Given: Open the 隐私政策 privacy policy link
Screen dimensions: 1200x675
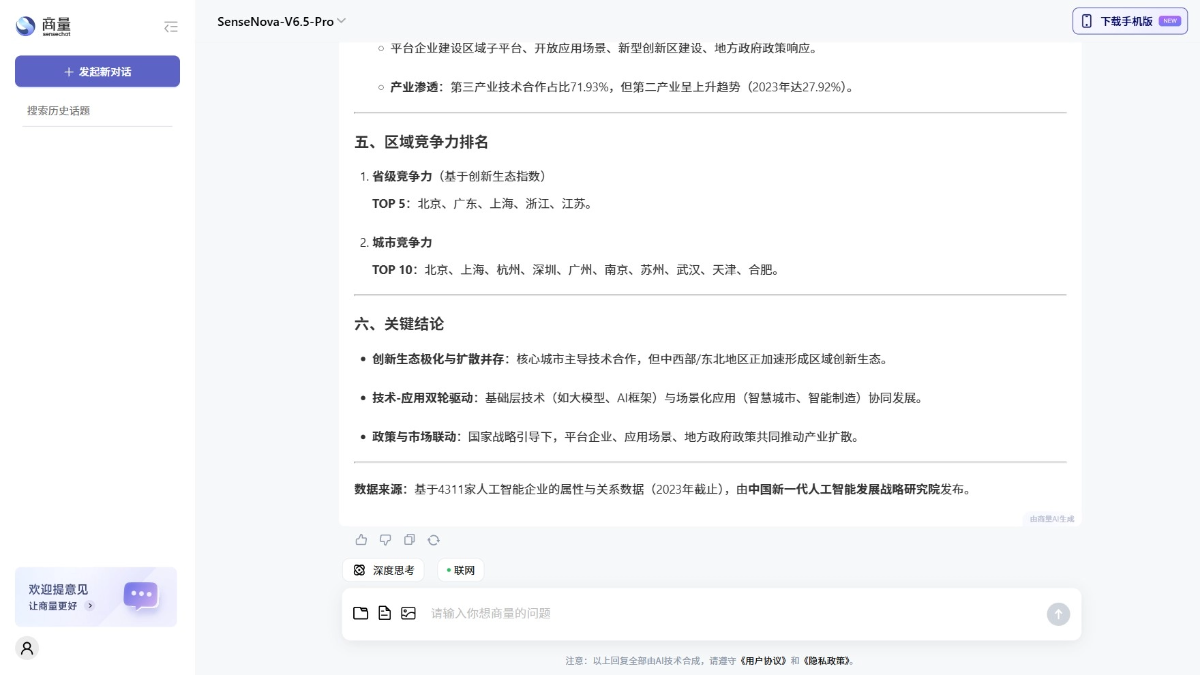Looking at the screenshot, I should coord(827,661).
